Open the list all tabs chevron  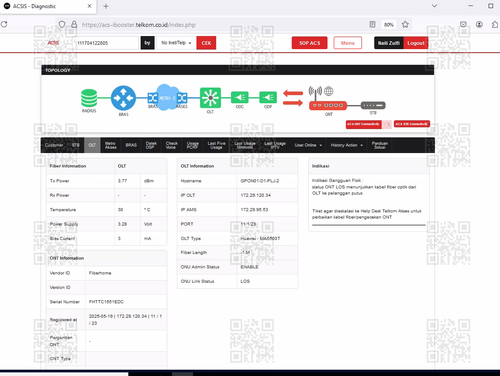point(434,6)
